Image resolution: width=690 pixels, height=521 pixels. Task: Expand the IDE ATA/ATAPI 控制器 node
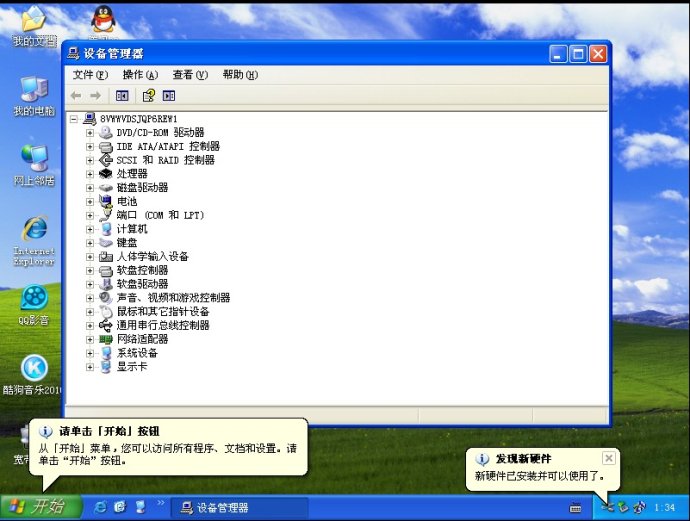(x=90, y=146)
